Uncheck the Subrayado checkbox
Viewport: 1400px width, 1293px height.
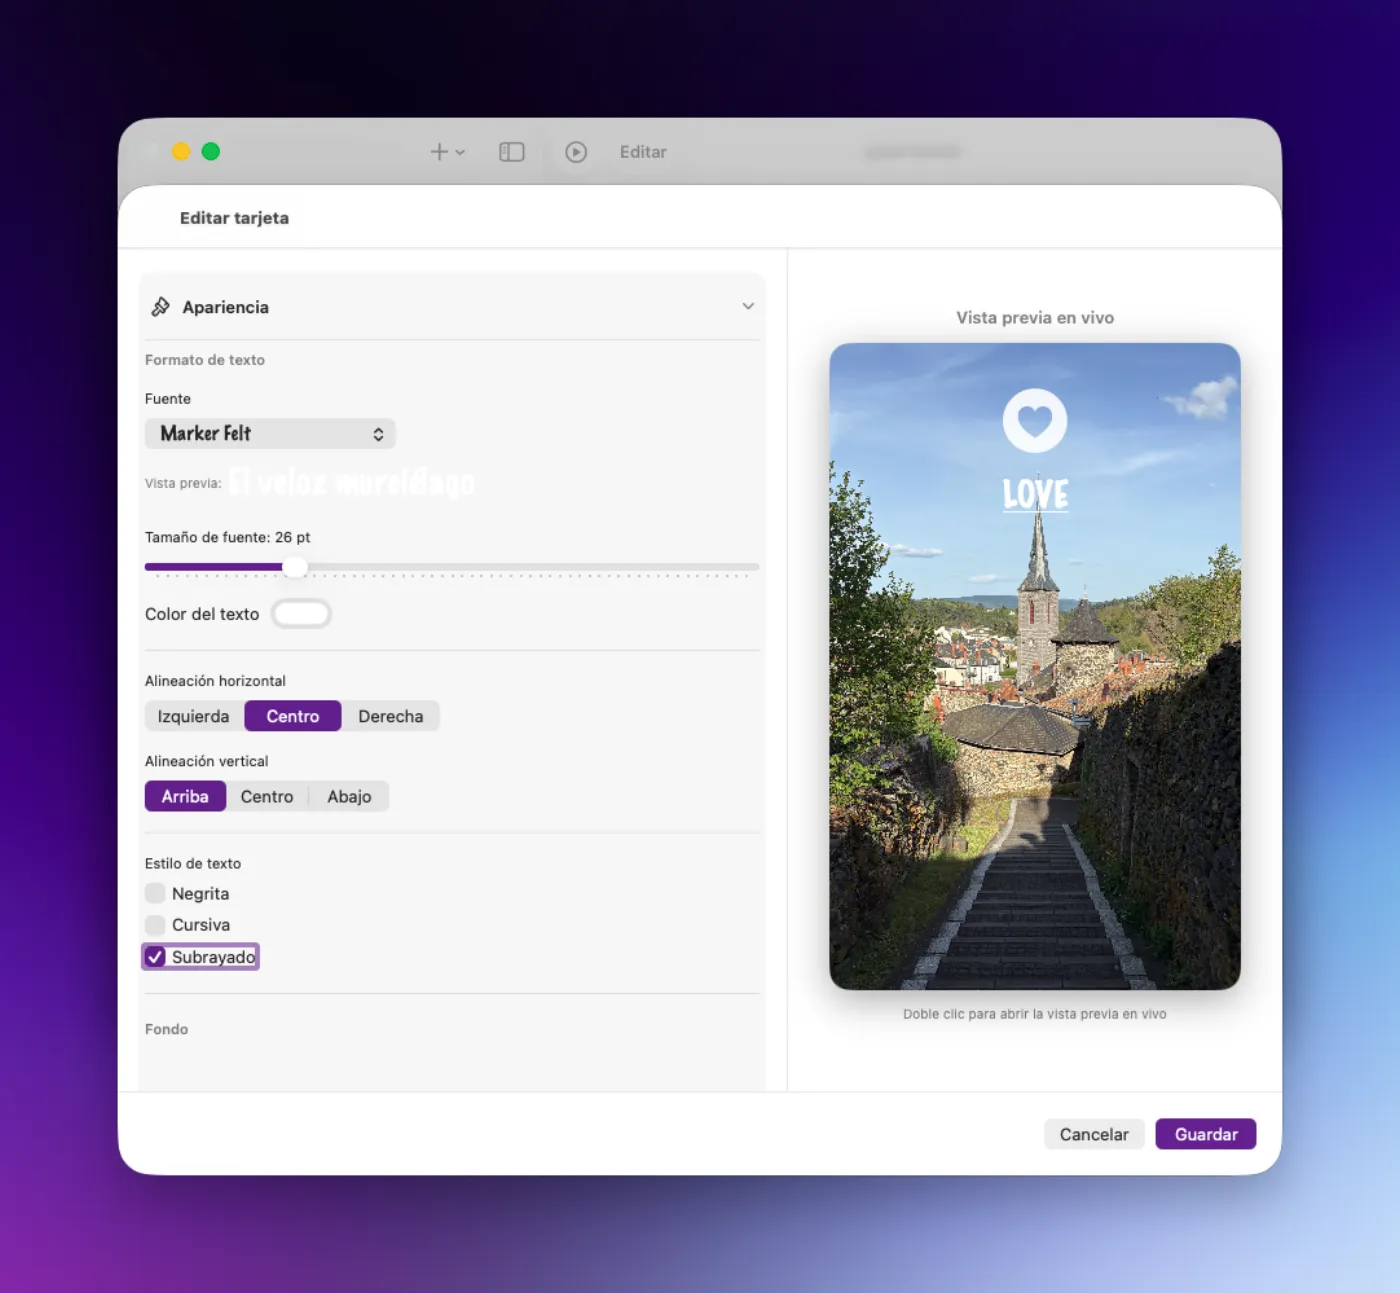[x=155, y=957]
